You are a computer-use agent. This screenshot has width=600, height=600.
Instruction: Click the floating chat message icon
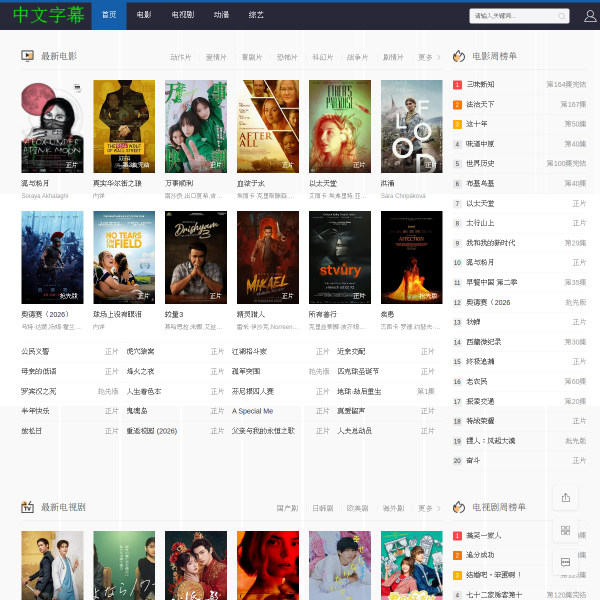(x=566, y=562)
